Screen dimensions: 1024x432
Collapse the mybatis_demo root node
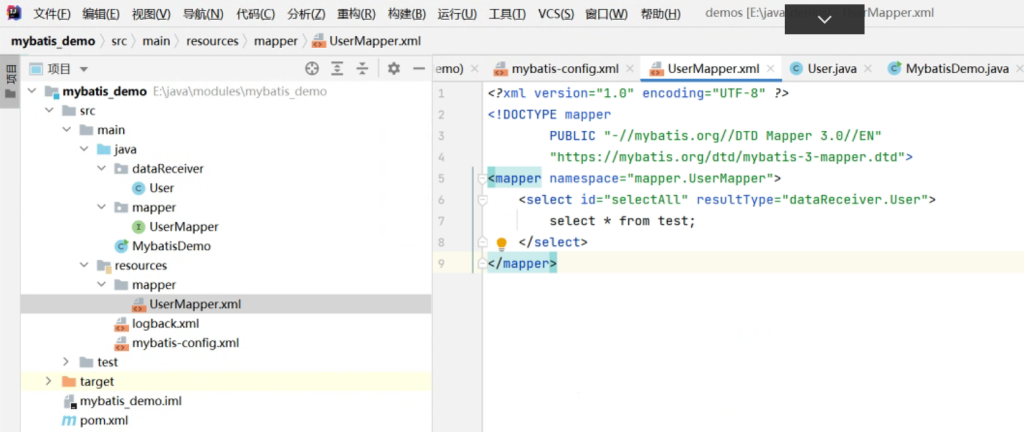32,91
